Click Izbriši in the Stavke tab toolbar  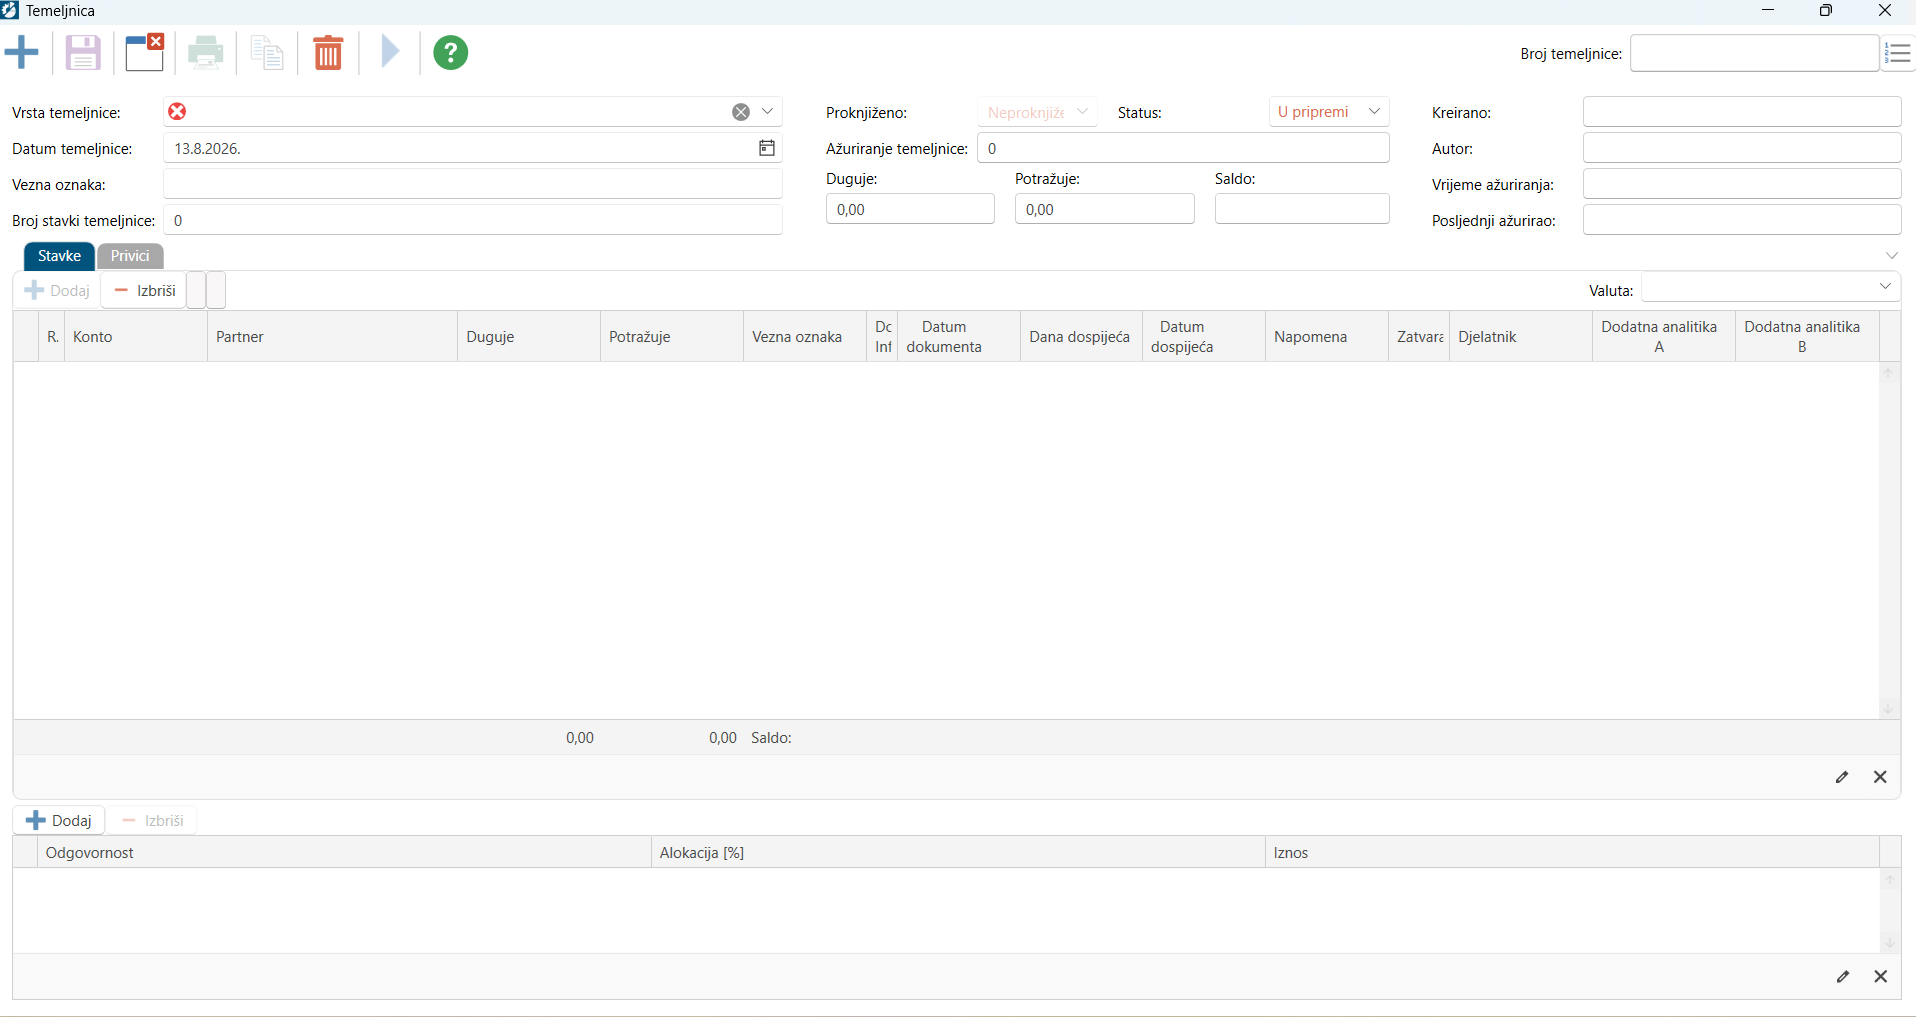144,290
